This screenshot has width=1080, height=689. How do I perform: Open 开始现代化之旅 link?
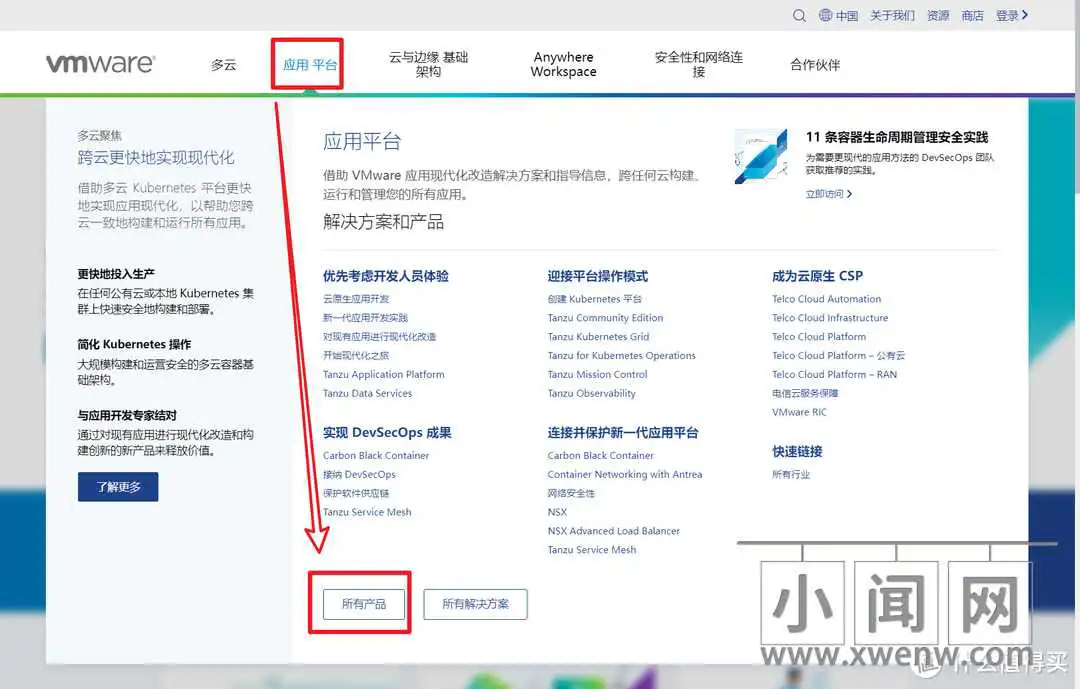(x=356, y=356)
